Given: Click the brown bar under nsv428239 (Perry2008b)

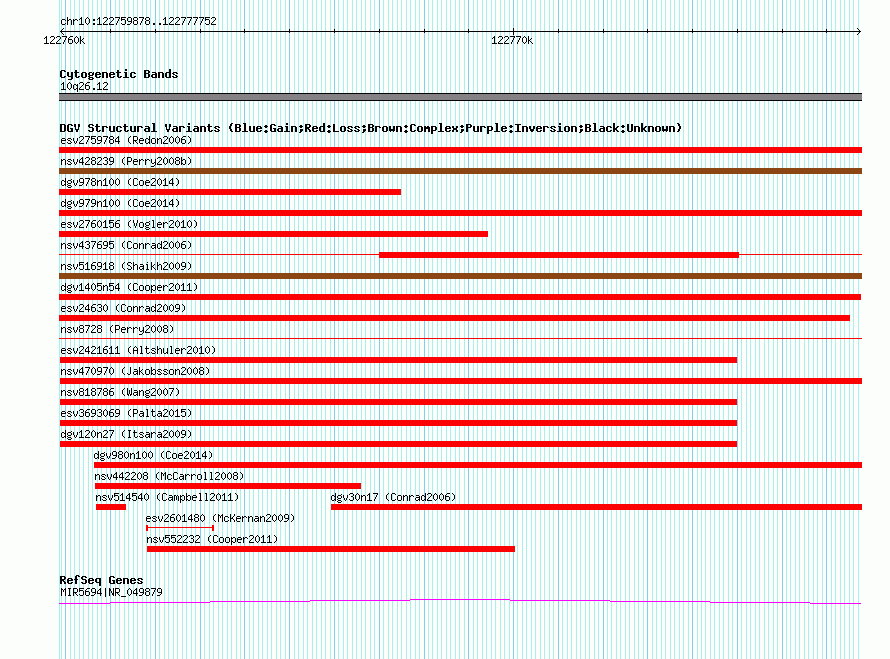Looking at the screenshot, I should tap(460, 171).
